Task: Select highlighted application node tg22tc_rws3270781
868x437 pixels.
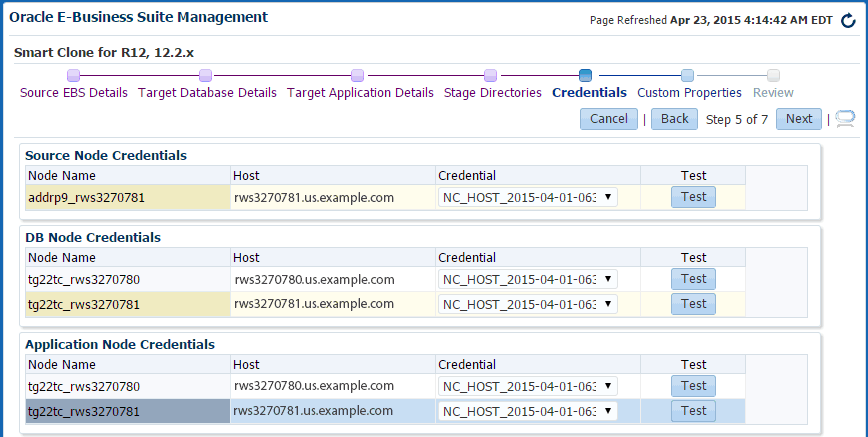Action: (x=84, y=412)
